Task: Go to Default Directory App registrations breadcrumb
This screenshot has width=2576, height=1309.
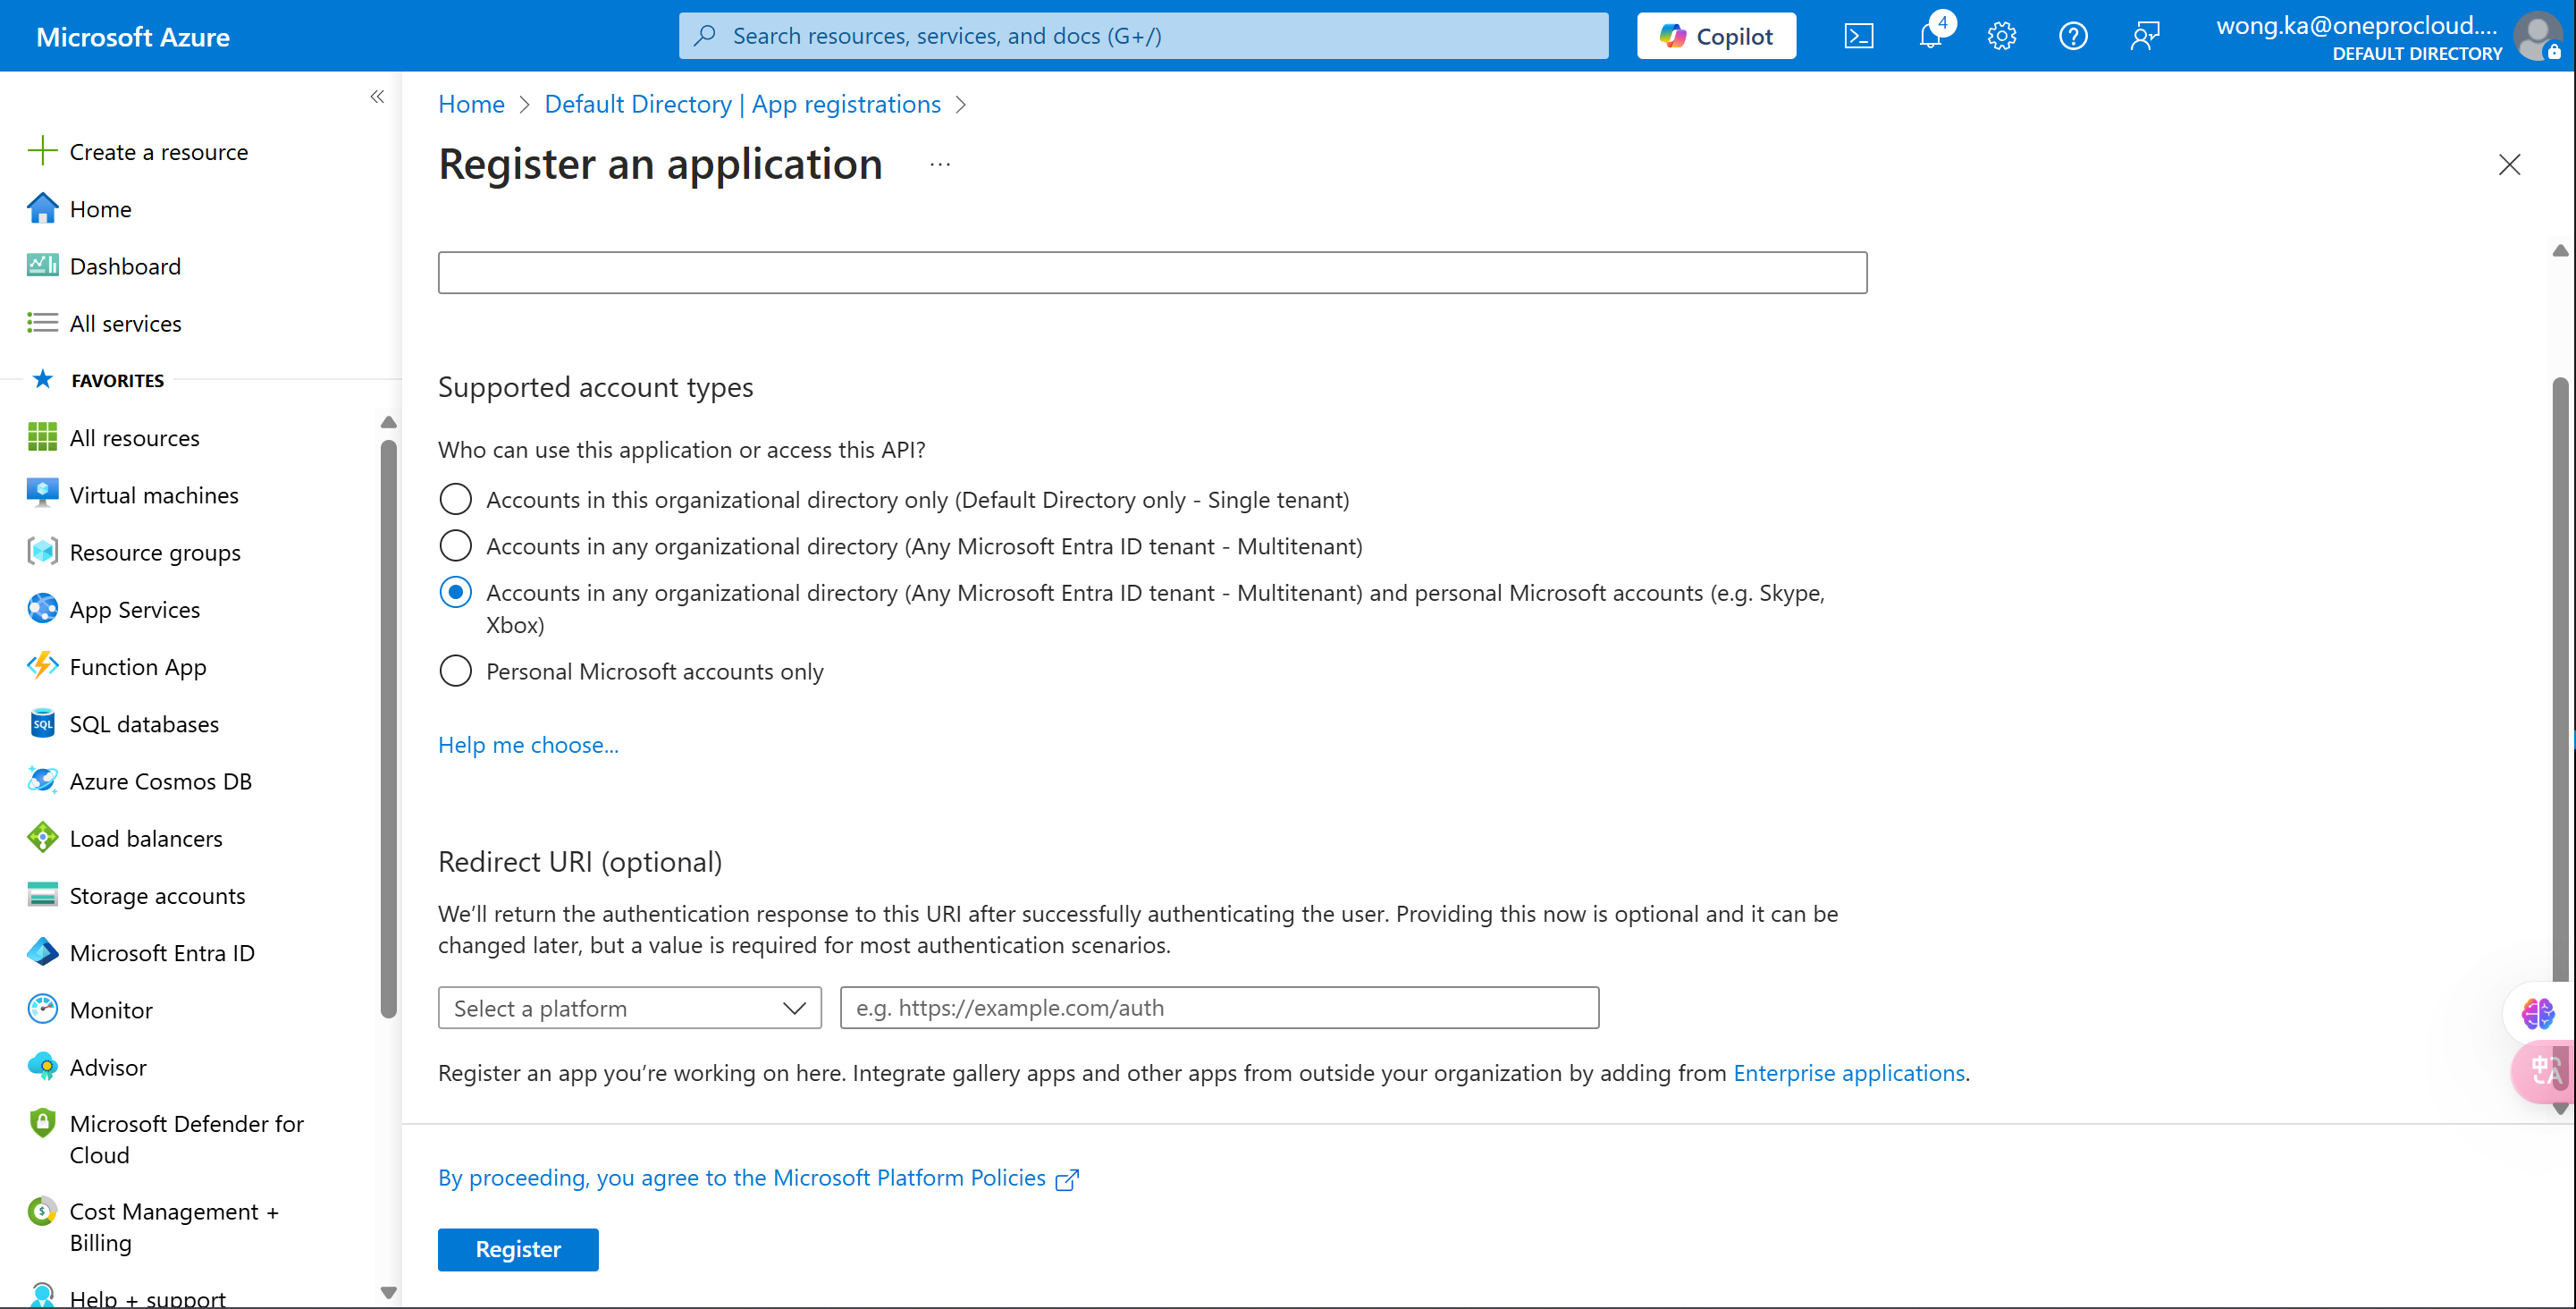Action: point(742,104)
